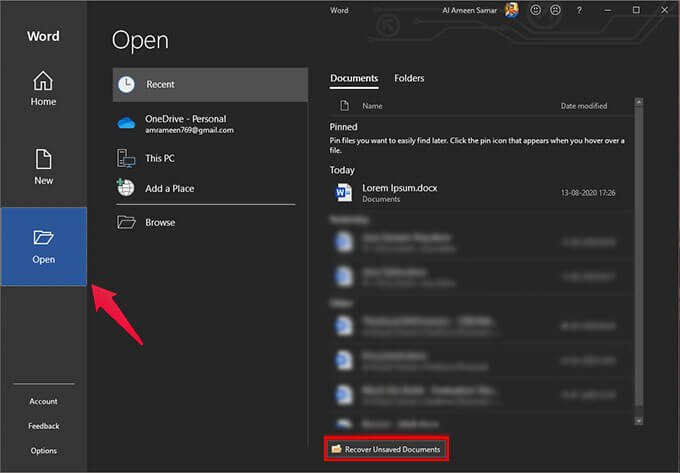
Task: Choose This PC location
Action: [210, 158]
